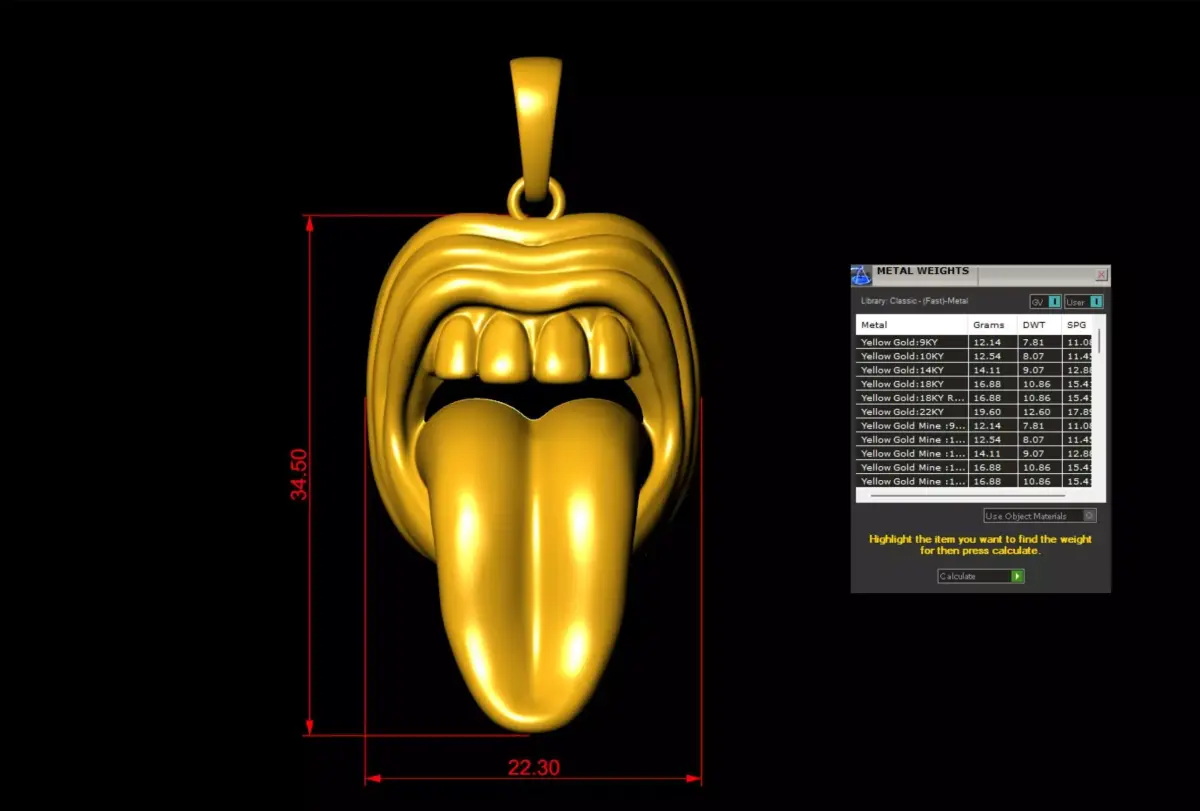
Task: Click the 12.60 DWT cell
Action: (1039, 412)
